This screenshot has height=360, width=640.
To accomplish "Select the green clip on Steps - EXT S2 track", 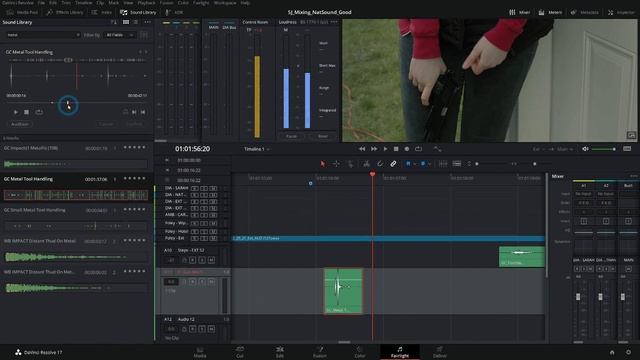I will [522, 257].
